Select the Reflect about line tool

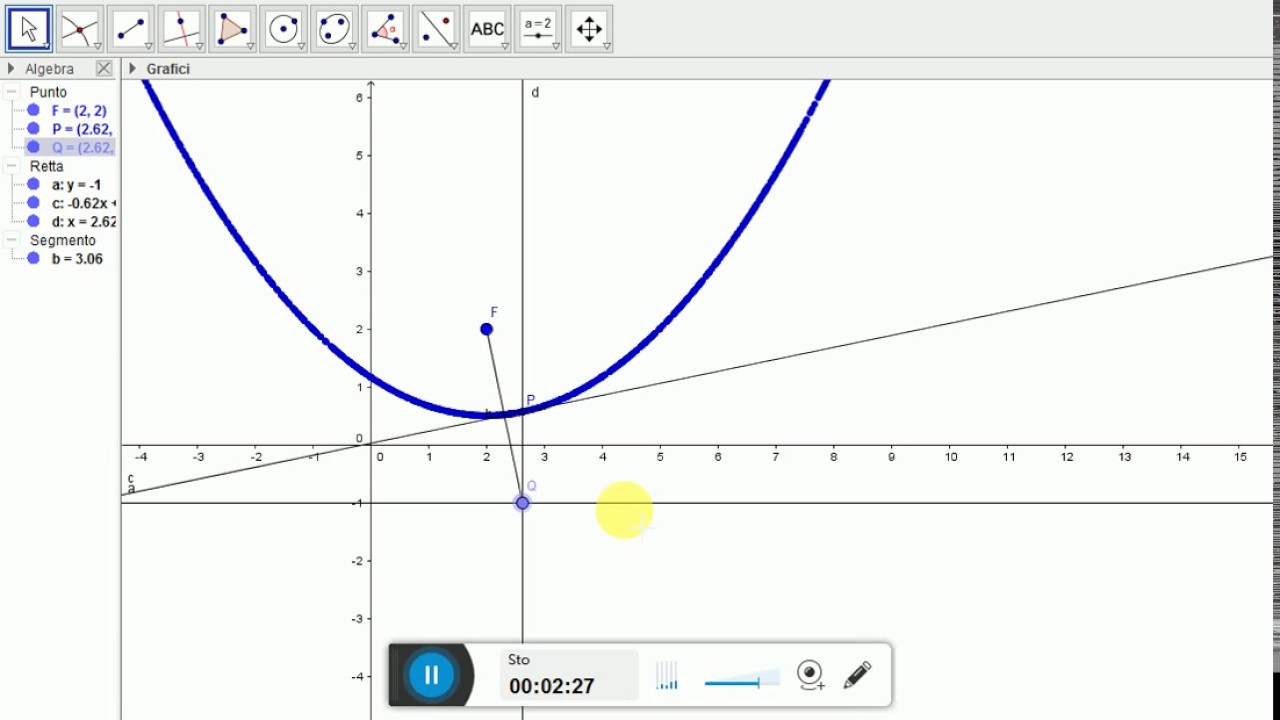[x=437, y=29]
